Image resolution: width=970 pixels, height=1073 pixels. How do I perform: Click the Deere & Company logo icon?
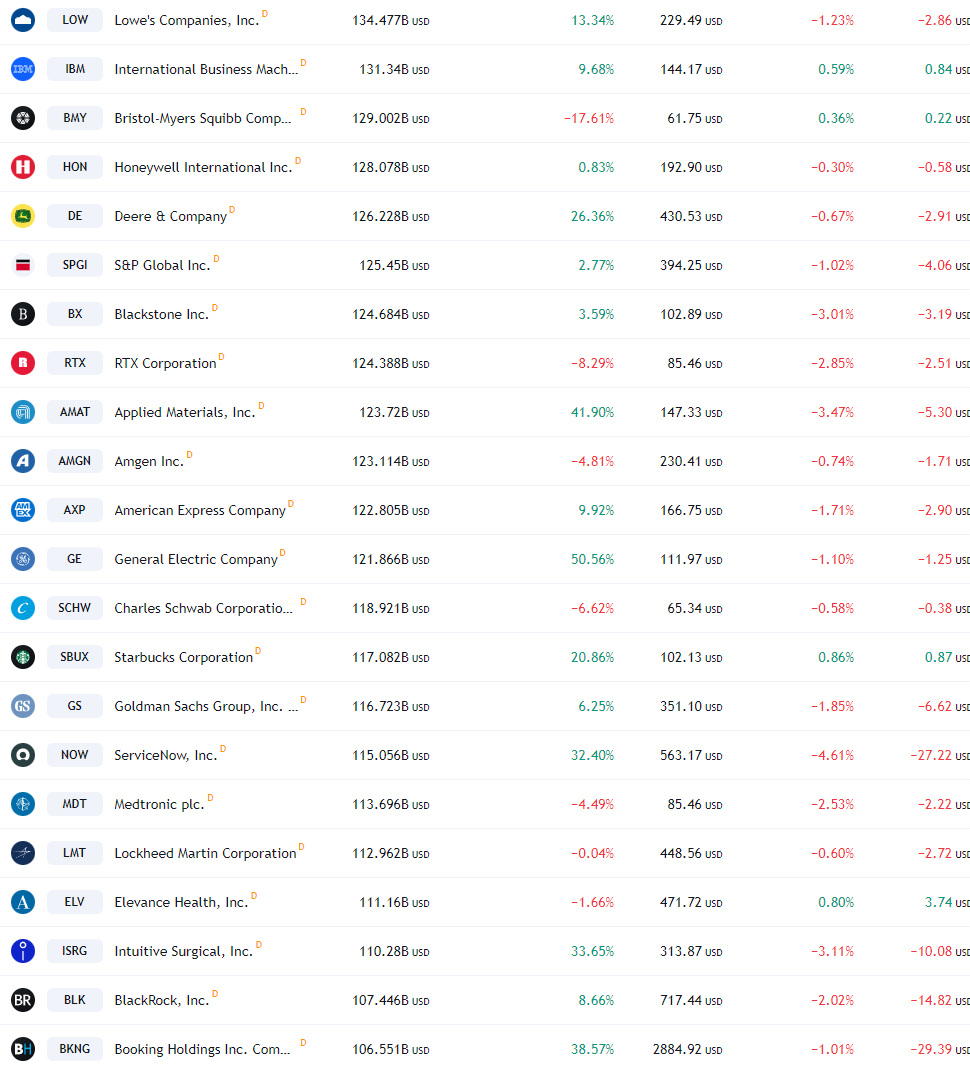tap(23, 216)
